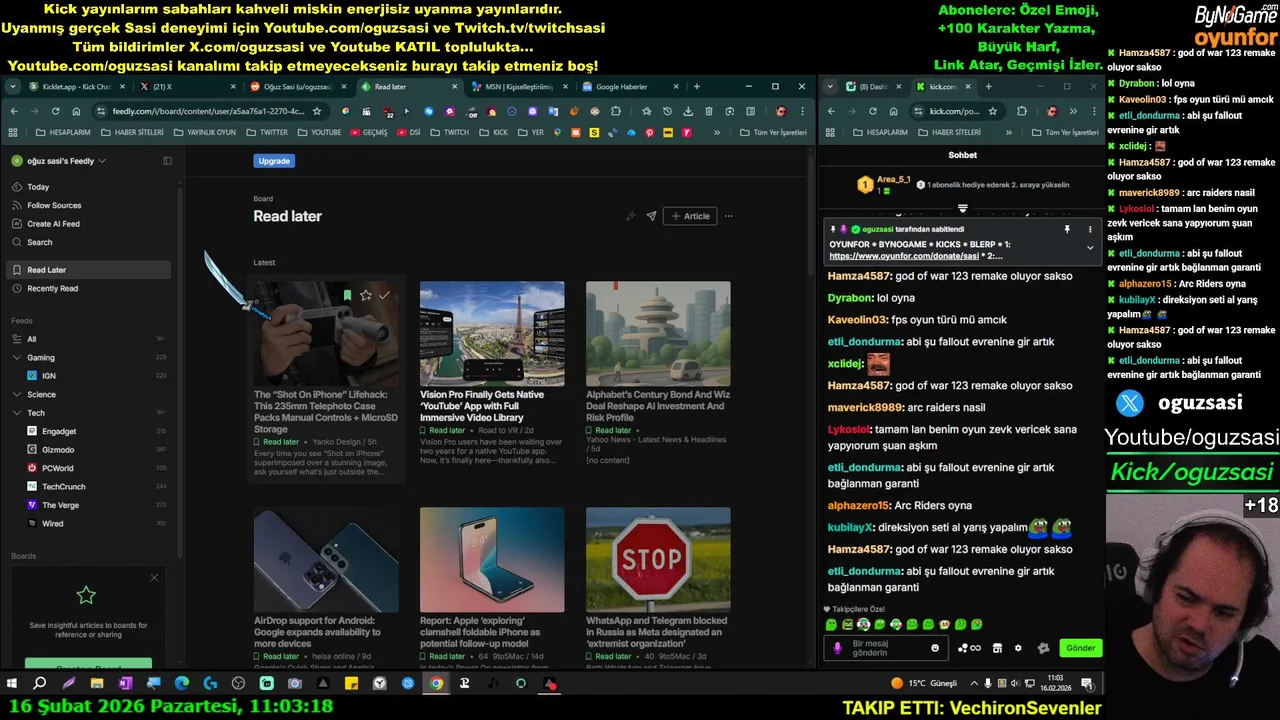
Task: Open PCWorld feed
Action: 88,468
